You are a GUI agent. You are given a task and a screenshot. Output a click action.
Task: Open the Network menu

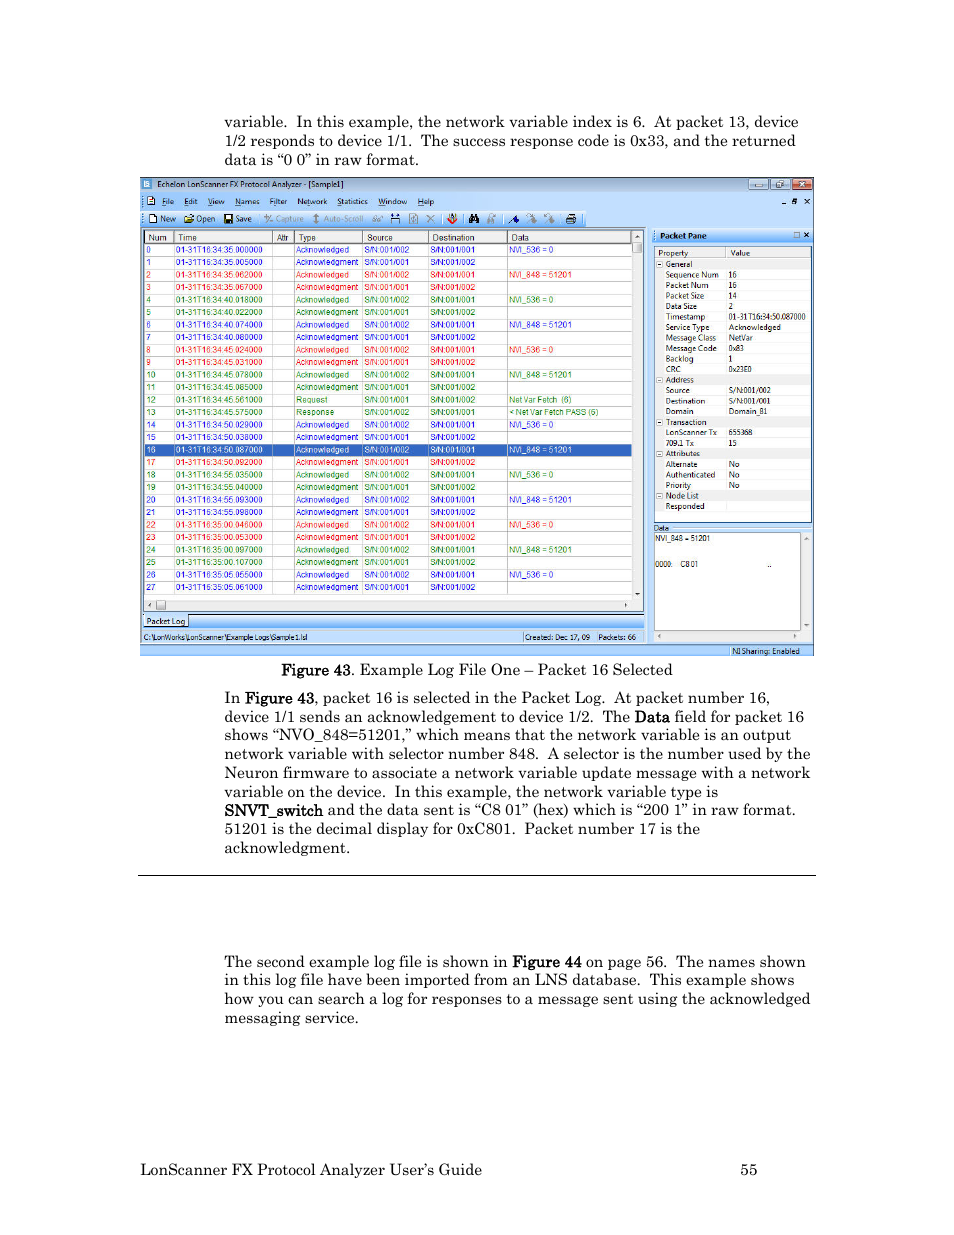[312, 202]
